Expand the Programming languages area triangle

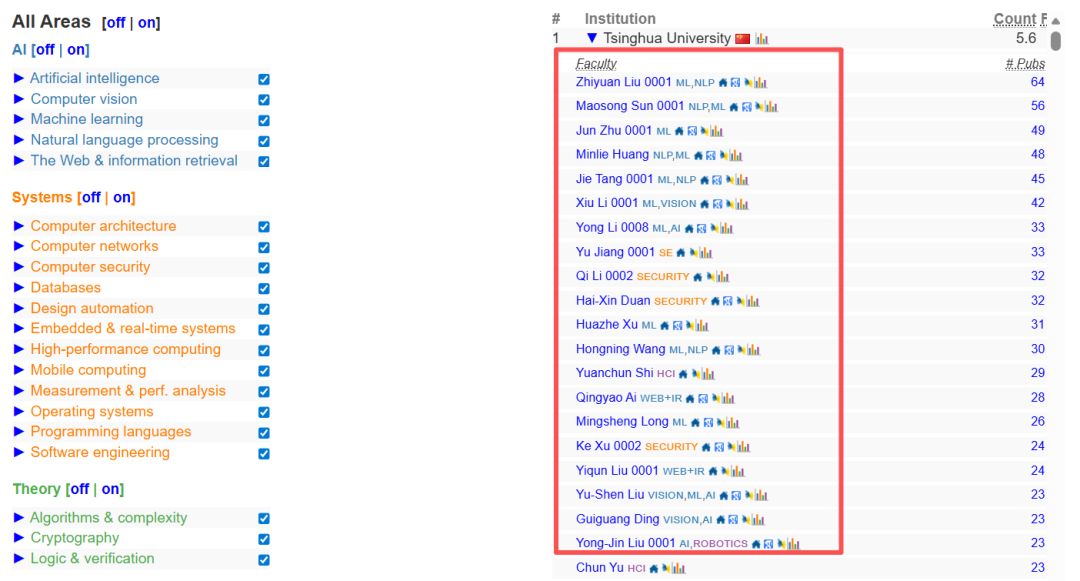point(19,432)
